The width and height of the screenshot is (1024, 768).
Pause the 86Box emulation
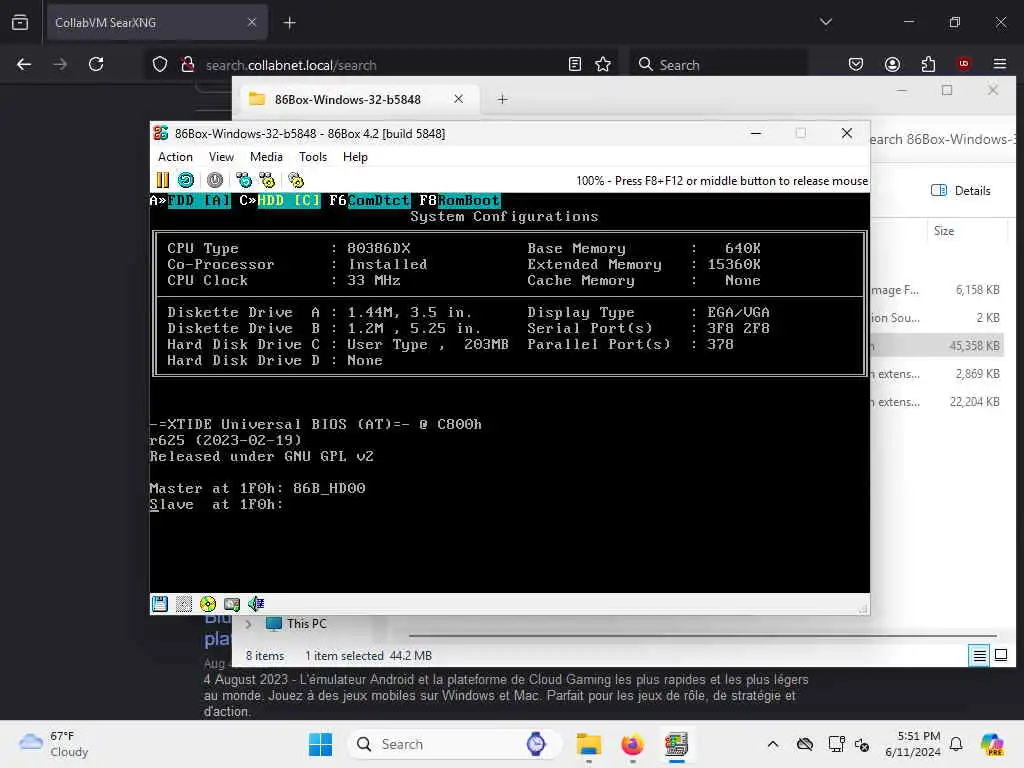pyautogui.click(x=163, y=180)
